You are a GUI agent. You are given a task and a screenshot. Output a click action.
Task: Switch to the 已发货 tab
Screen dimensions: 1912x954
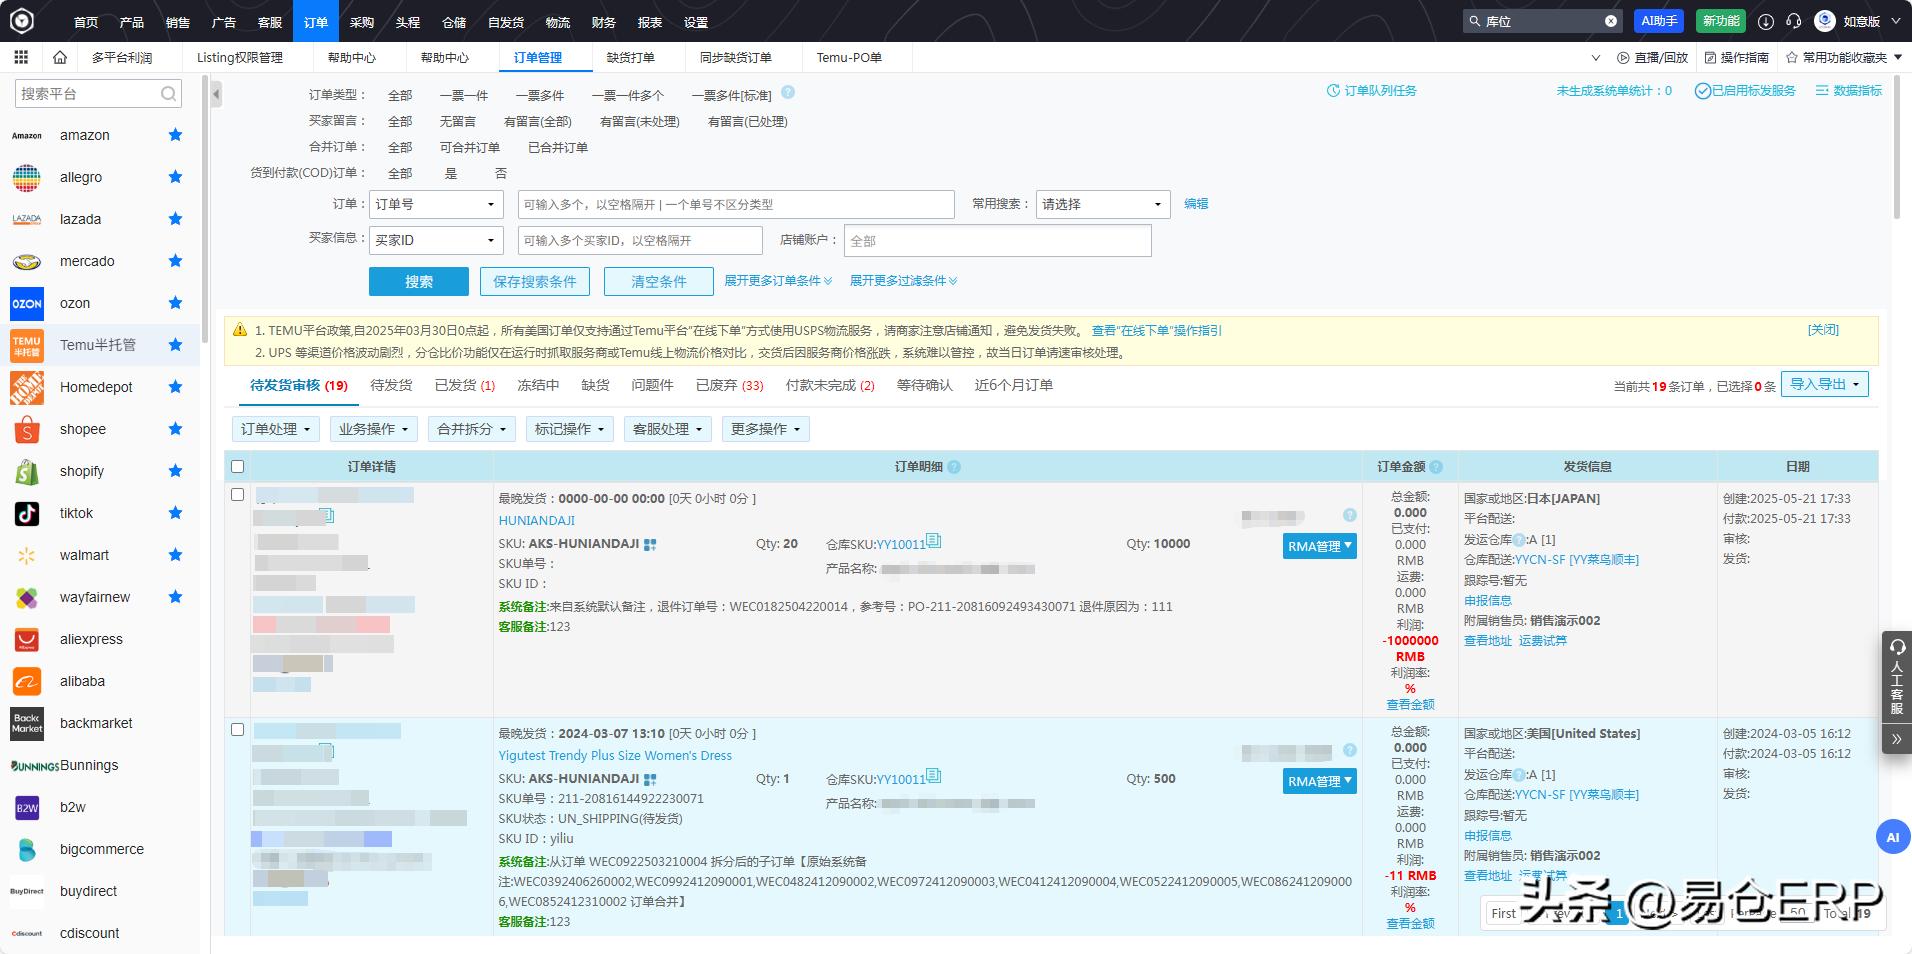coord(457,385)
